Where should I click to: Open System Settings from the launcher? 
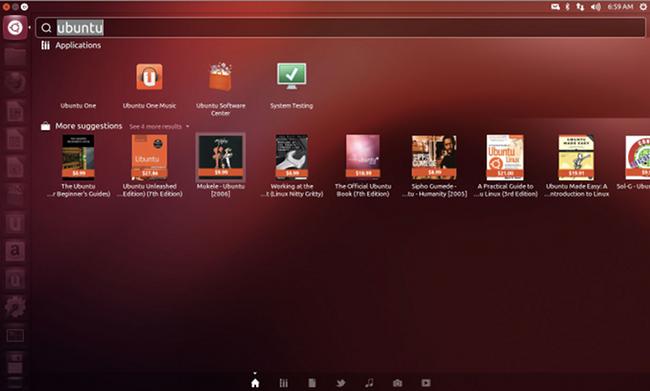click(x=15, y=307)
